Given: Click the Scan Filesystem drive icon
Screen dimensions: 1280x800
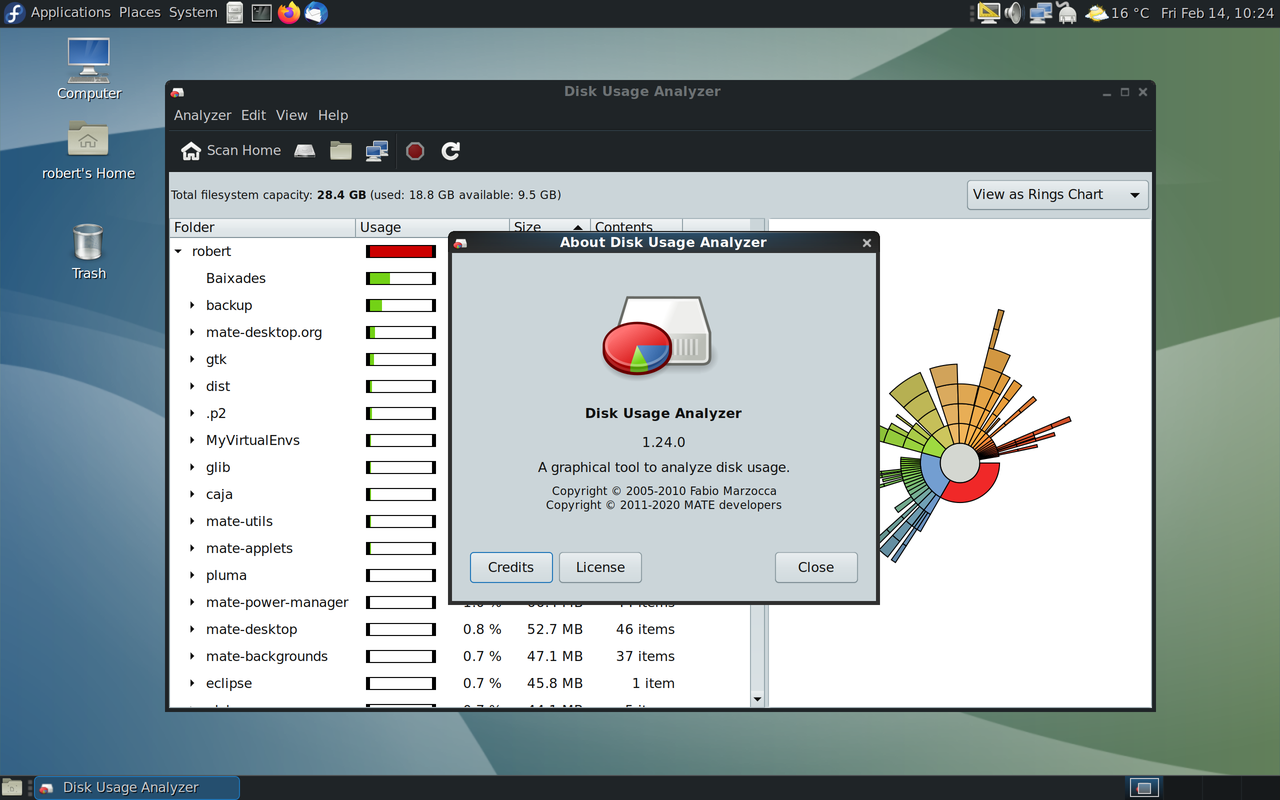Looking at the screenshot, I should (305, 151).
